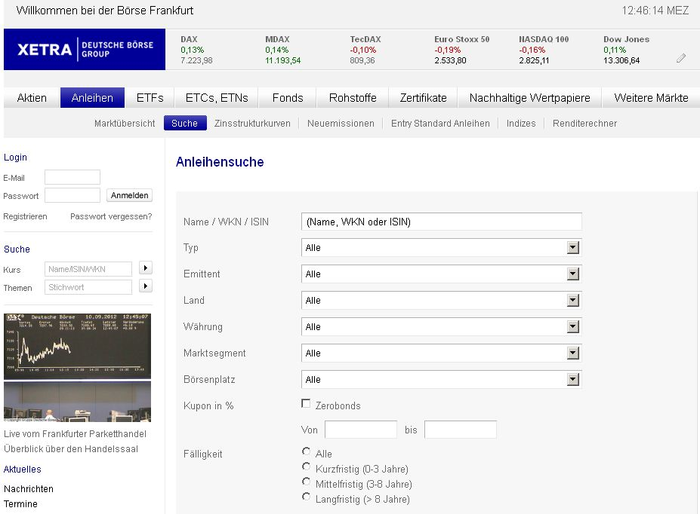Select Kurzfristig (0-3 Jahre) radio button
Screen dimensions: 700x514
click(x=306, y=467)
